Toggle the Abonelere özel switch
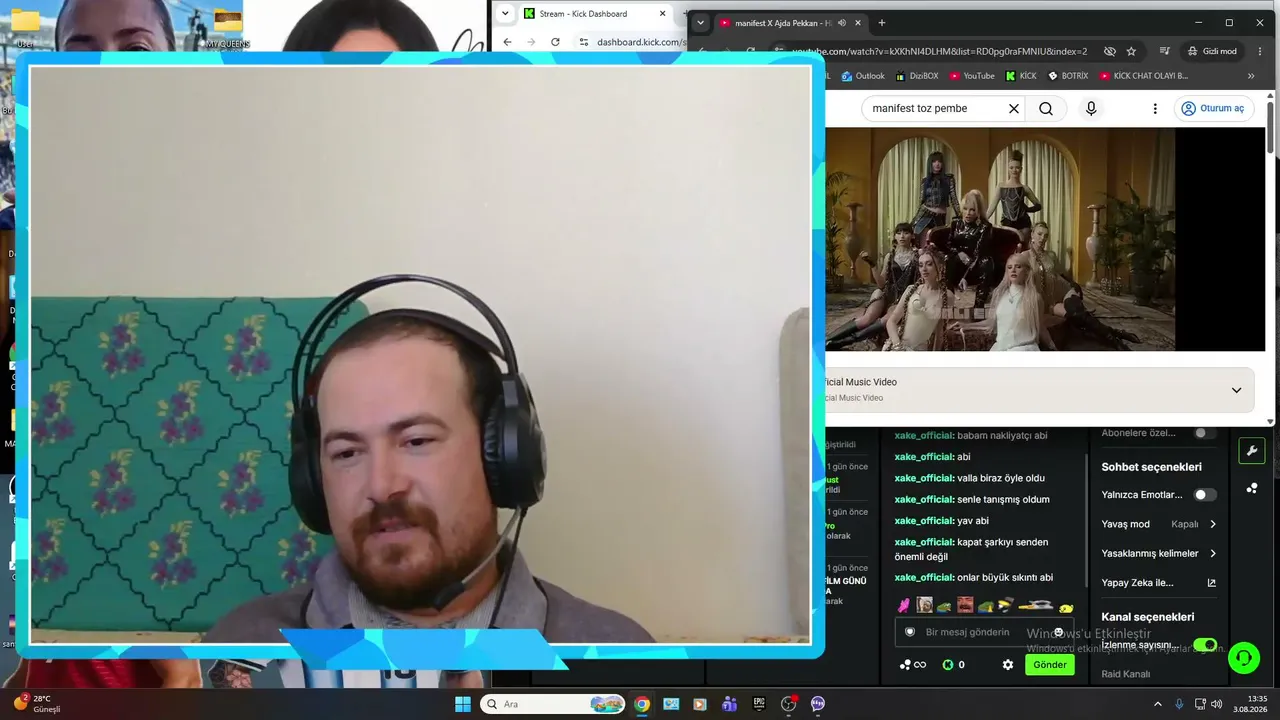The height and width of the screenshot is (720, 1280). point(1205,433)
